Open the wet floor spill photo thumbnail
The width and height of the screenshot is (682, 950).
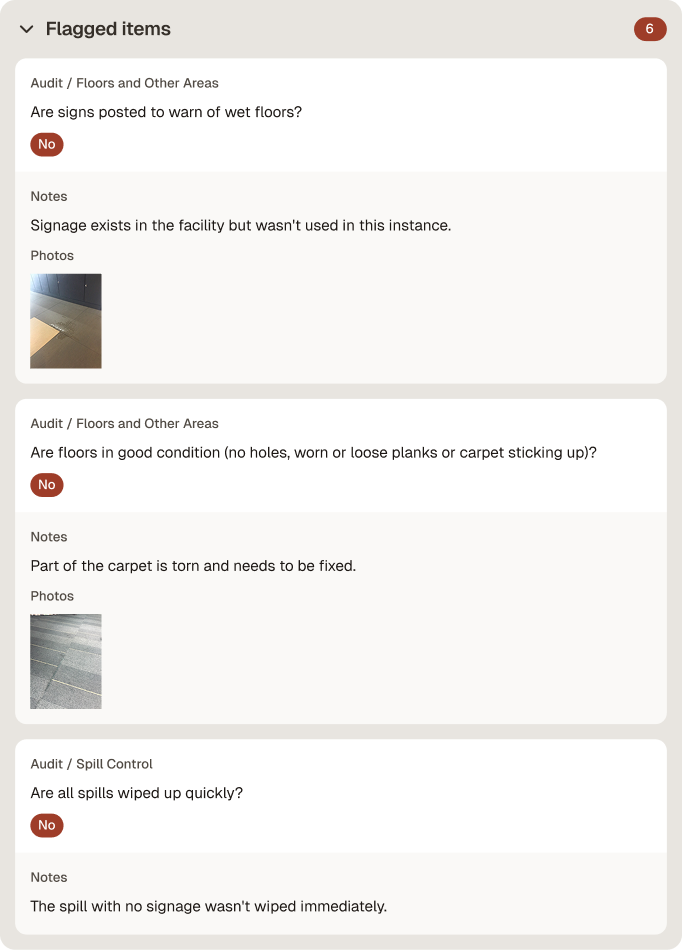coord(66,321)
